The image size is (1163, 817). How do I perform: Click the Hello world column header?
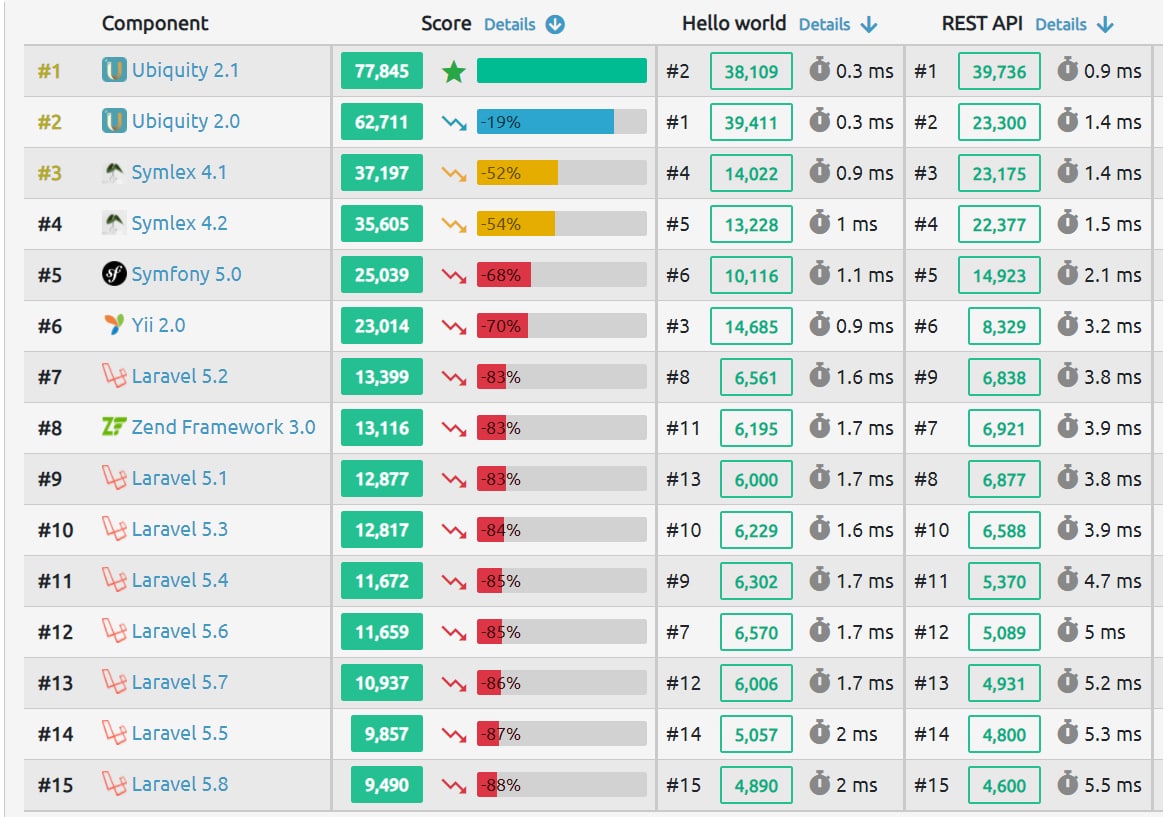[x=734, y=24]
